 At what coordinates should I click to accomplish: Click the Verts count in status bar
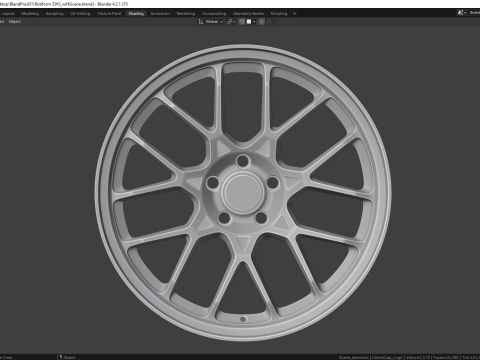point(418,357)
